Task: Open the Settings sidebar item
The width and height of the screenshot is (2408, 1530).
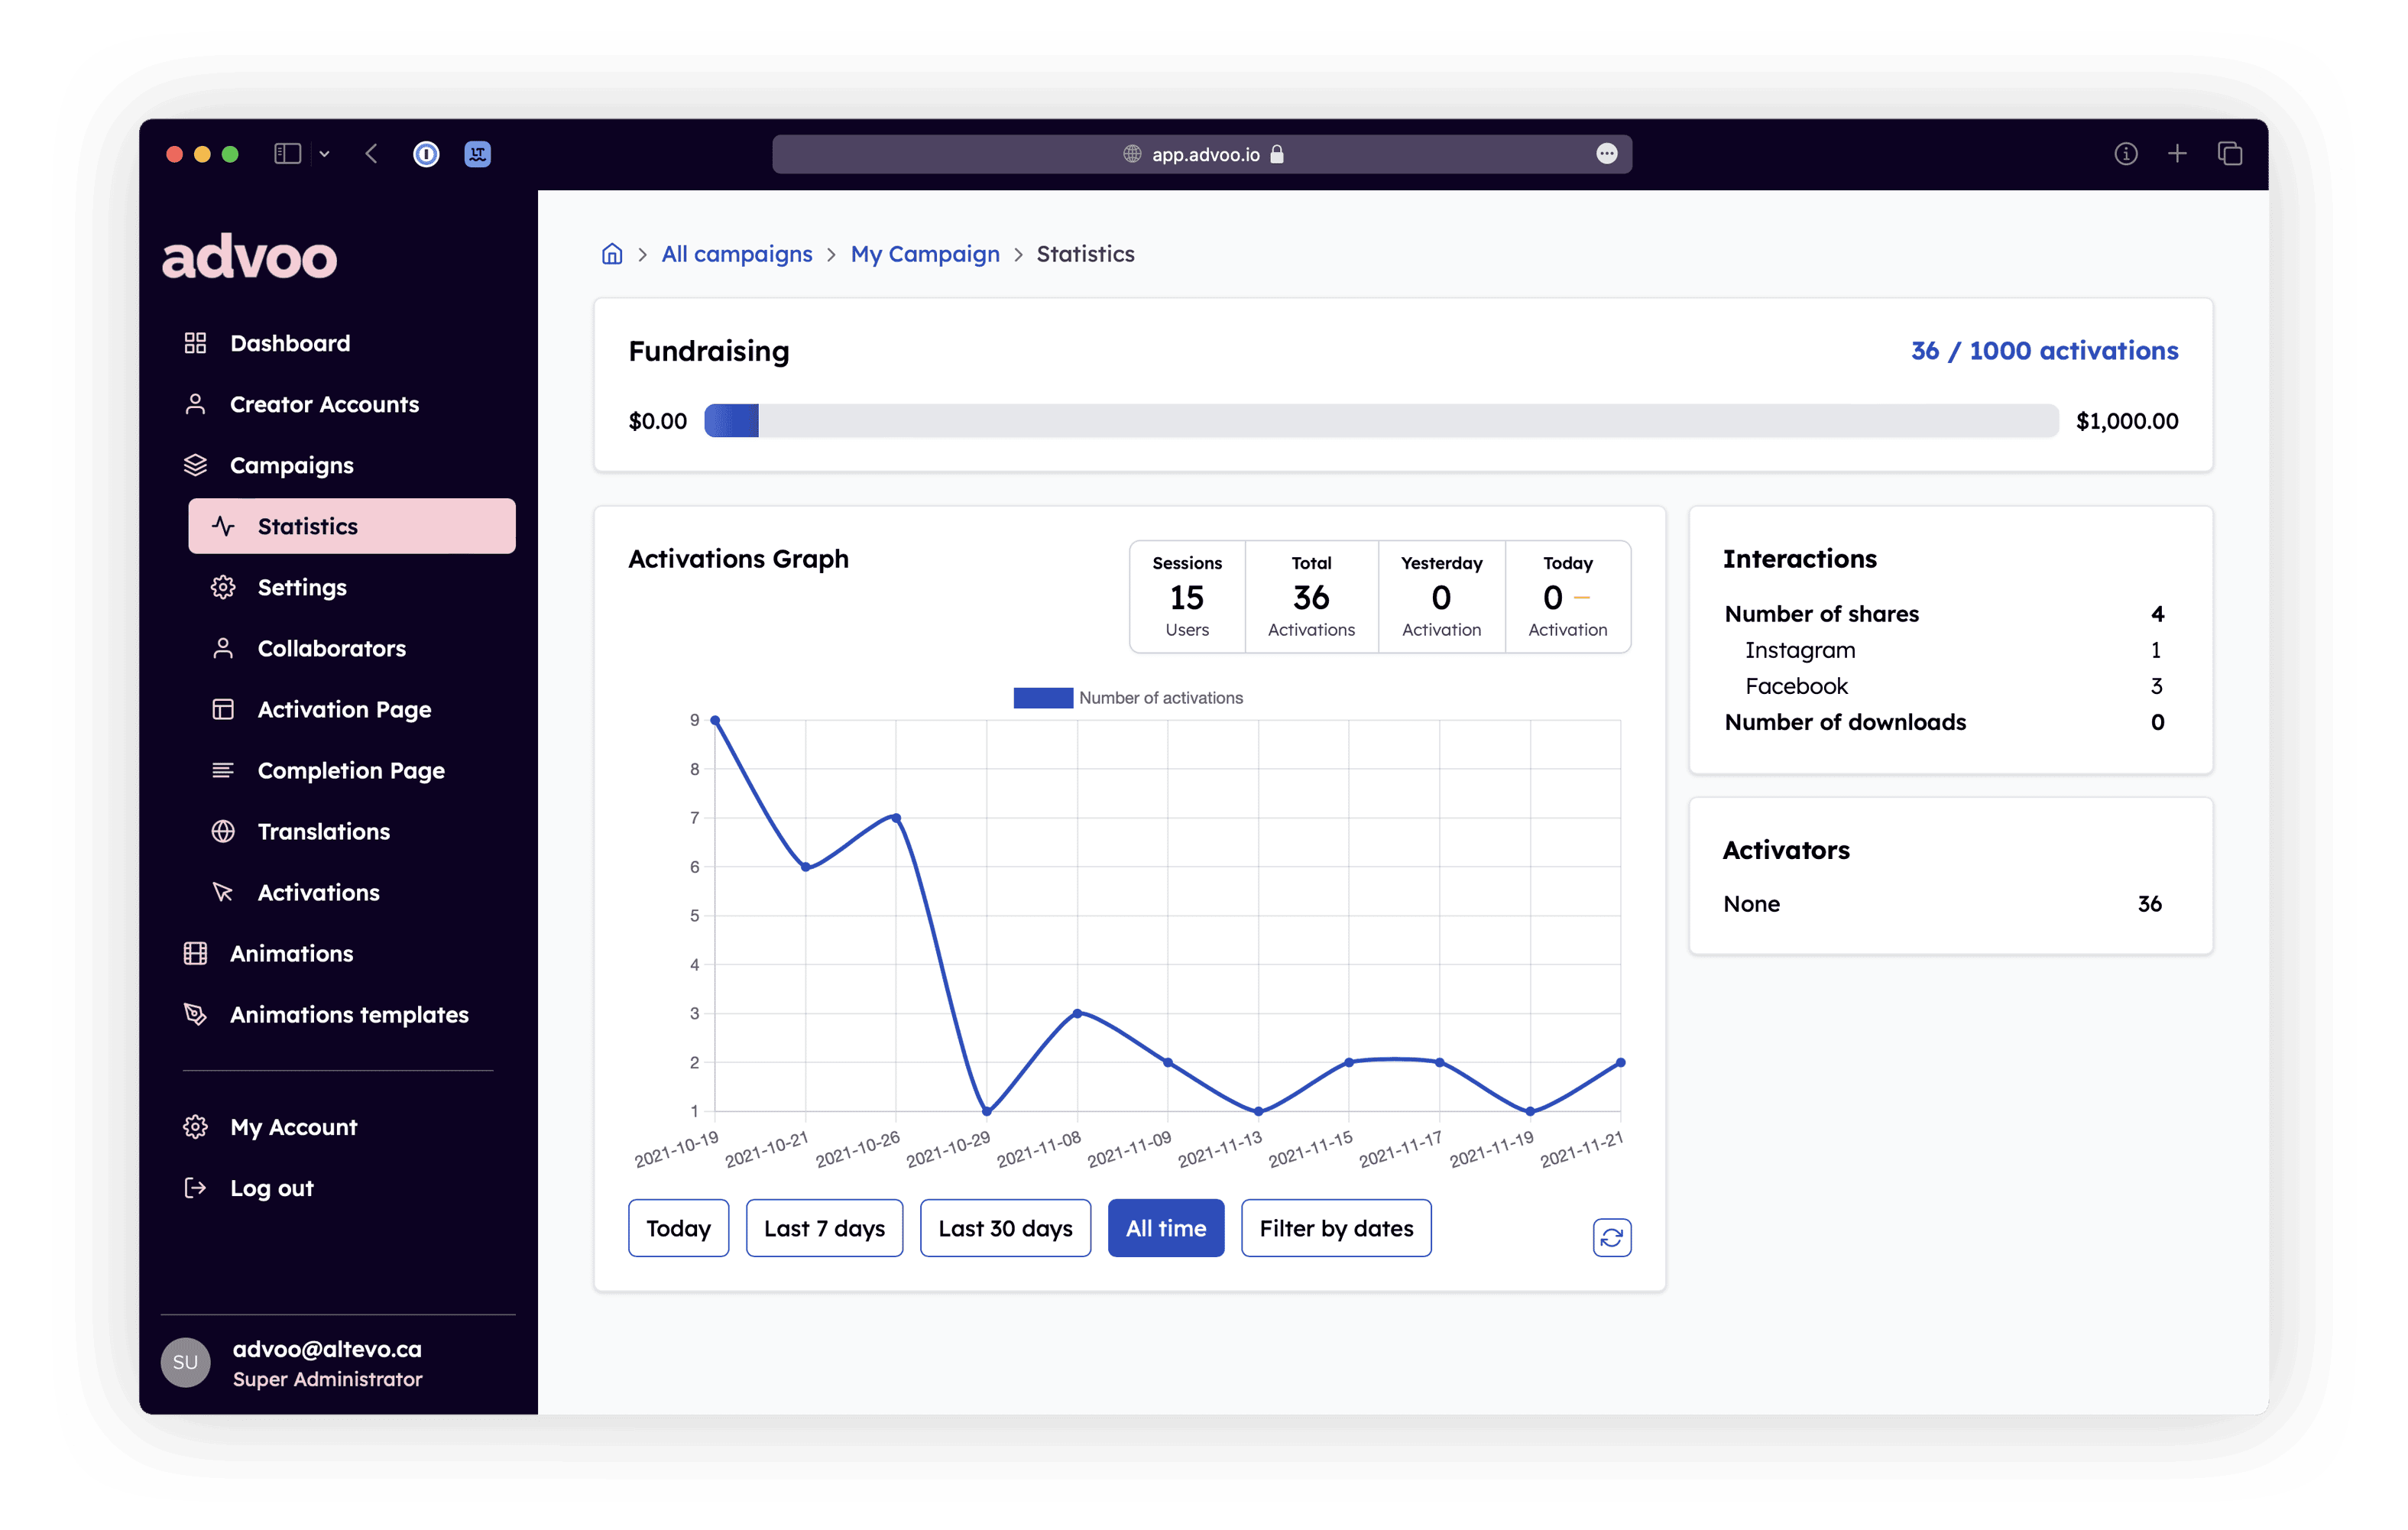Action: (302, 588)
